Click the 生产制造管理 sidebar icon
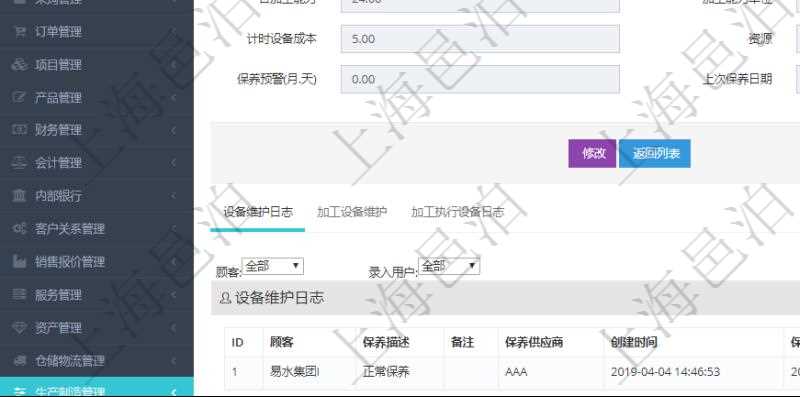This screenshot has width=800, height=397. 19,392
